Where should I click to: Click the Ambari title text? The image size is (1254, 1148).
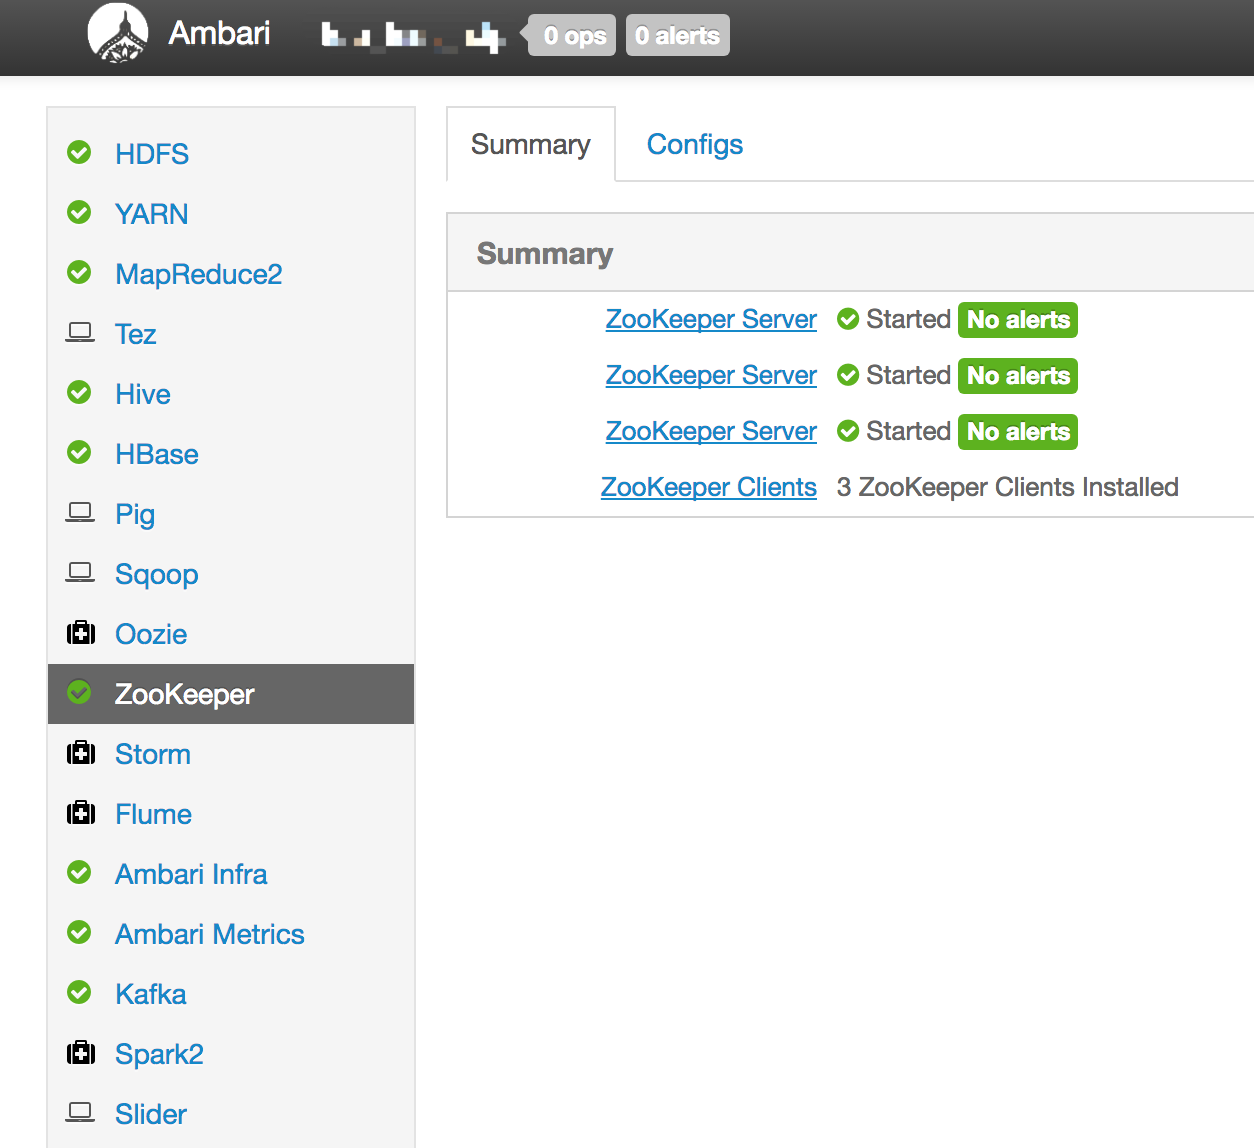coord(219,33)
